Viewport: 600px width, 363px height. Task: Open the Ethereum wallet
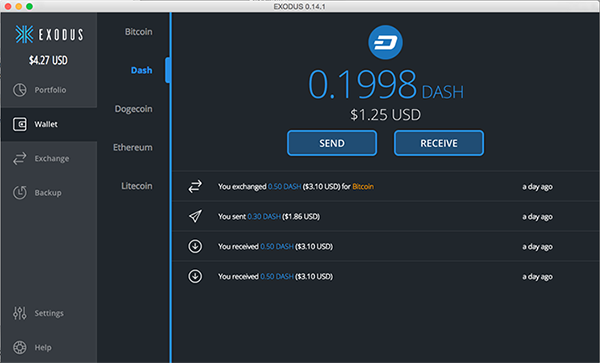[133, 147]
